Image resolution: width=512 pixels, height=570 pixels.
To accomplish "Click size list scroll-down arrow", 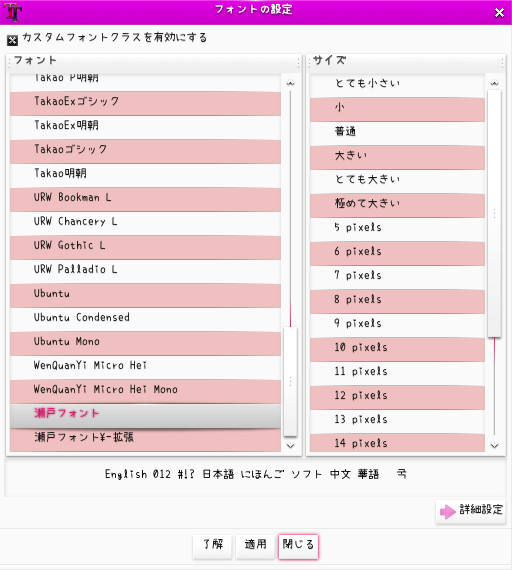I will (494, 445).
